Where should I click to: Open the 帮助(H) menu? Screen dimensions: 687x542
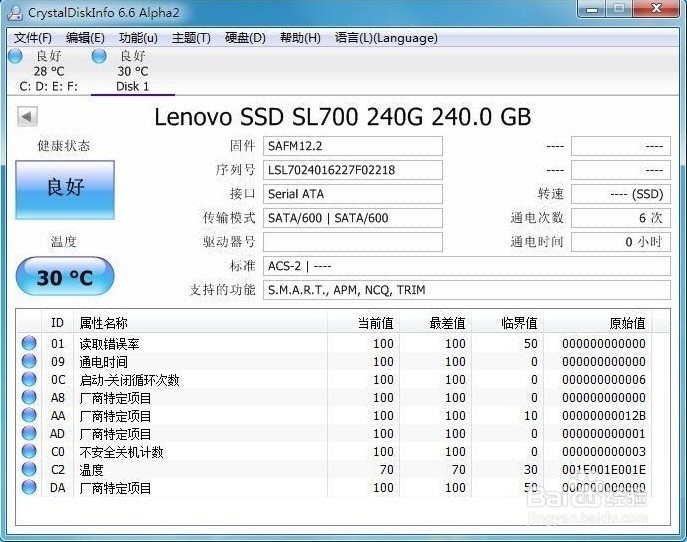(300, 38)
